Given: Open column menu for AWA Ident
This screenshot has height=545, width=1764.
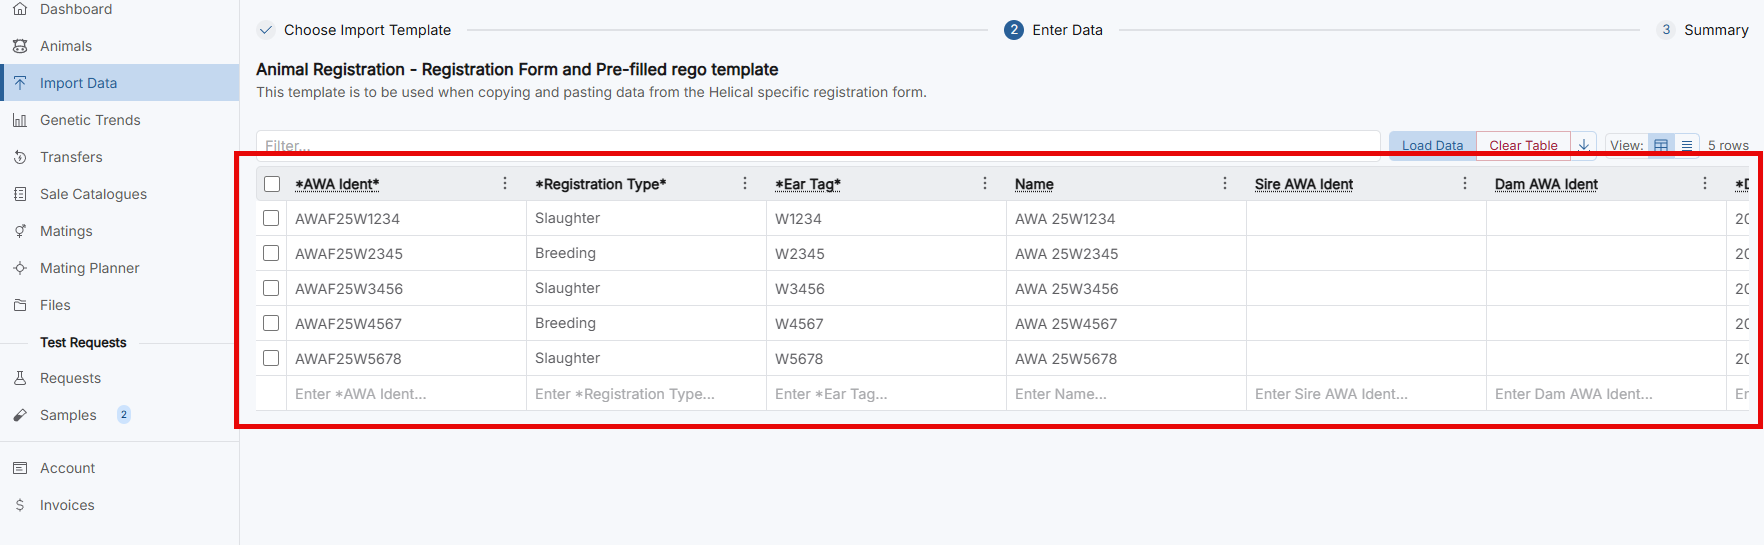Looking at the screenshot, I should pos(505,183).
